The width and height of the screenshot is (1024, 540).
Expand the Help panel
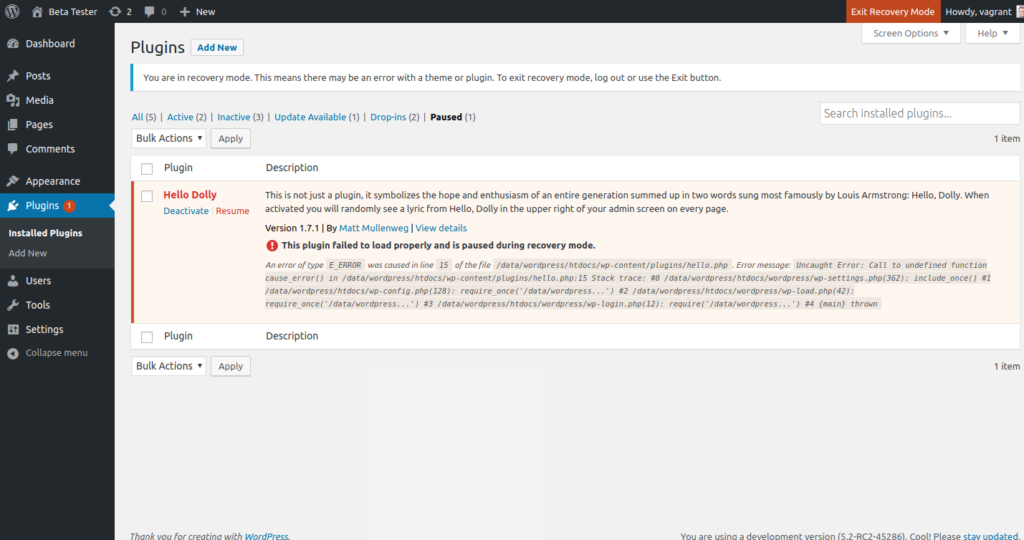point(993,33)
